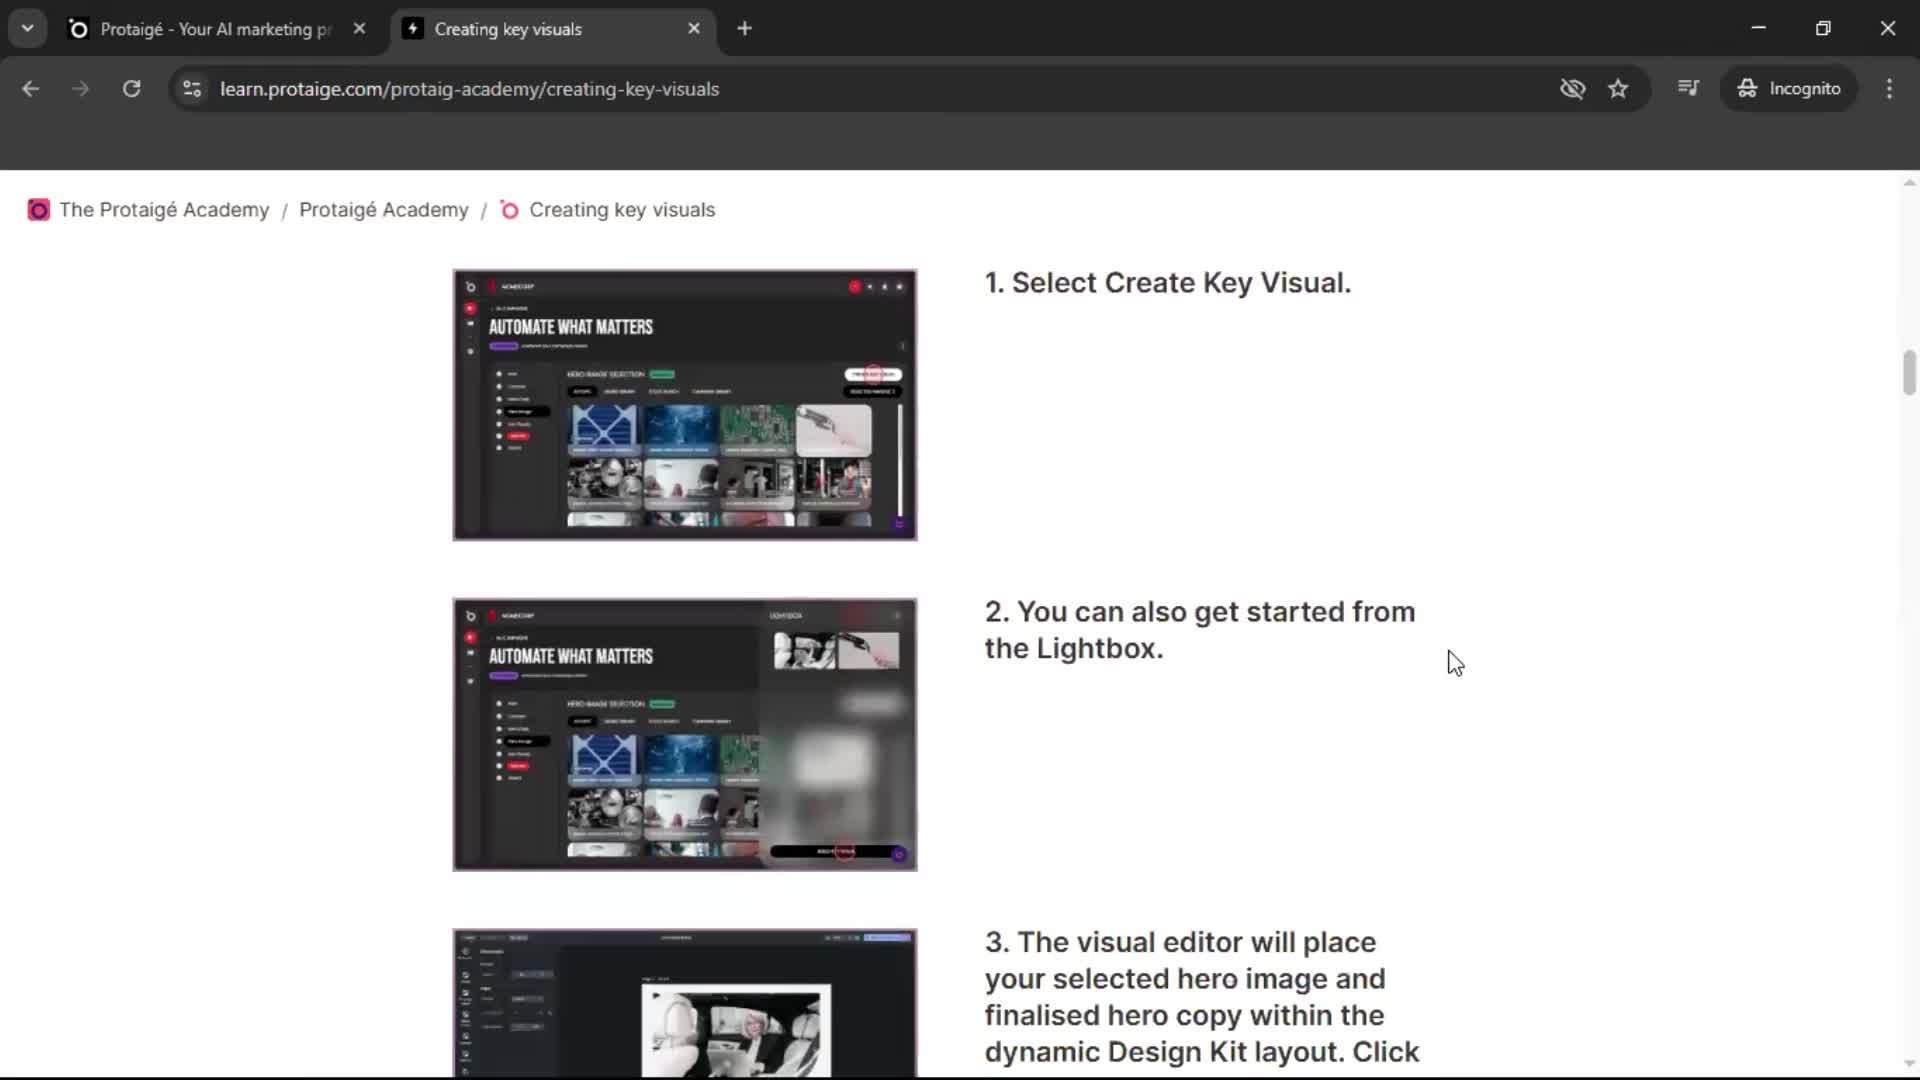Open the tab search dropdown
This screenshot has height=1080, width=1920.
[x=27, y=28]
